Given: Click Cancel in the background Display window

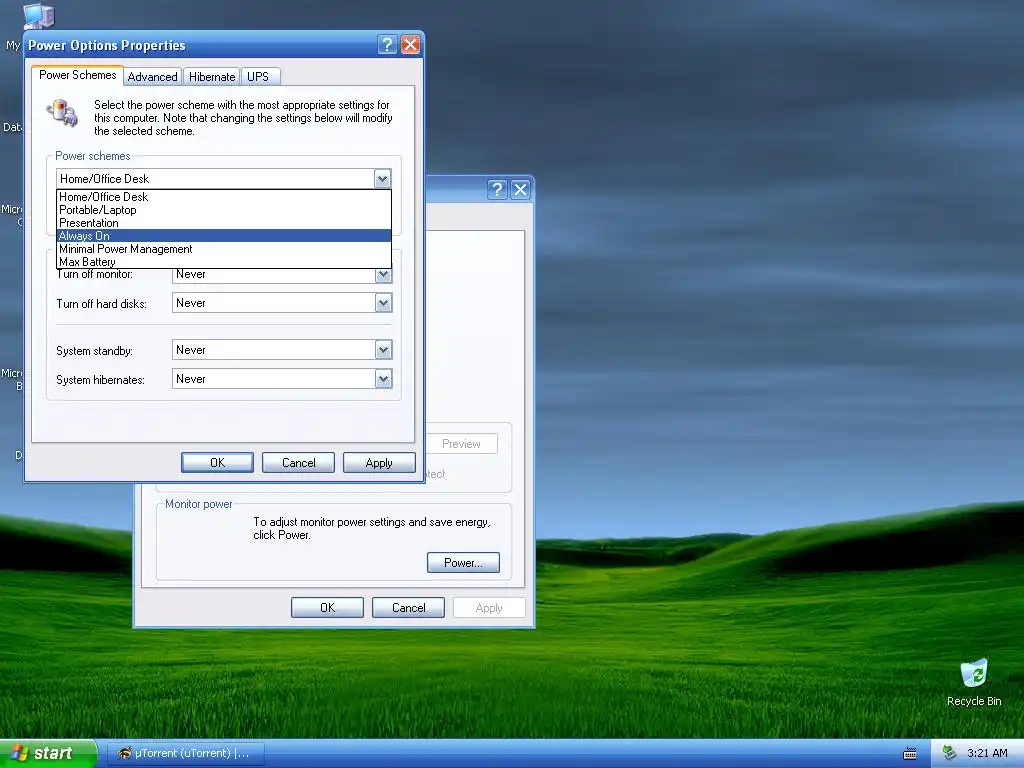Looking at the screenshot, I should (408, 607).
